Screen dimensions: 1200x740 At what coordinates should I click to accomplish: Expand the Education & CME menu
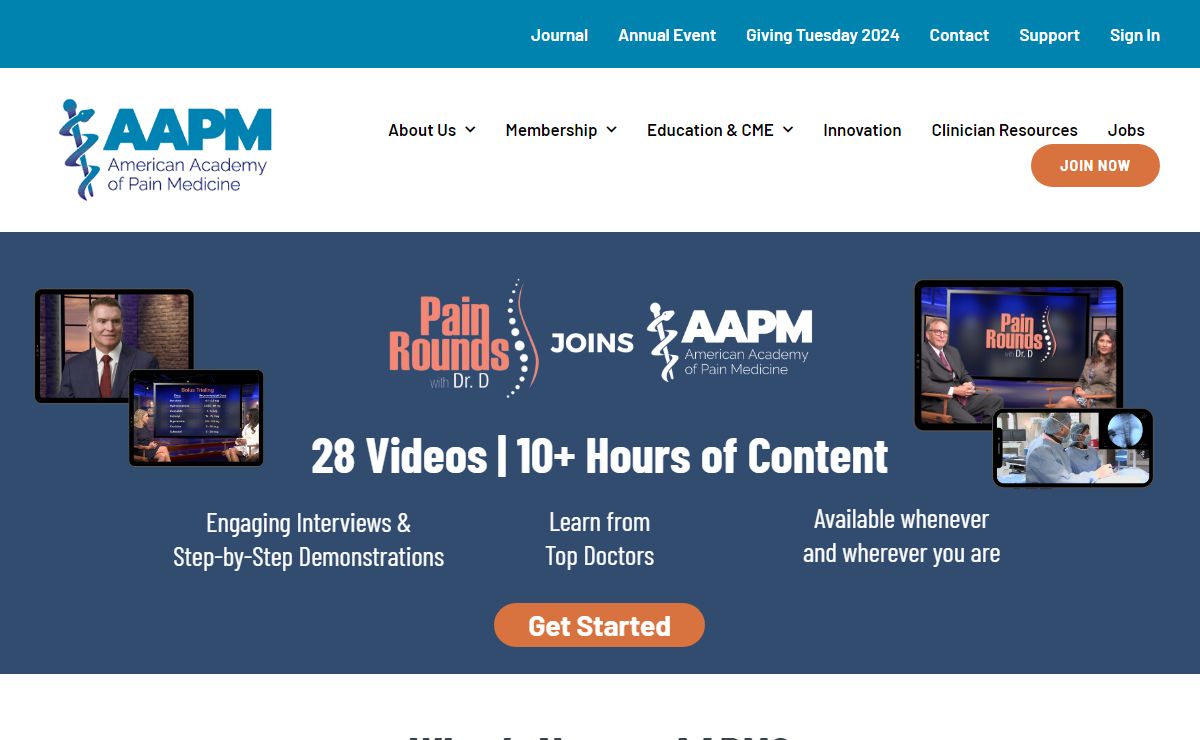coord(720,130)
